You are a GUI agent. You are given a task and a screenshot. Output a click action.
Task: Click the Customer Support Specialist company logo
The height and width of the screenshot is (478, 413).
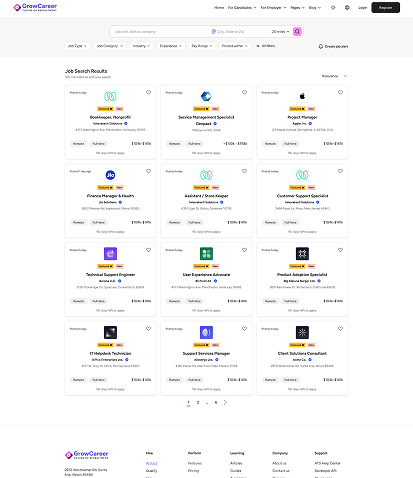pyautogui.click(x=302, y=175)
